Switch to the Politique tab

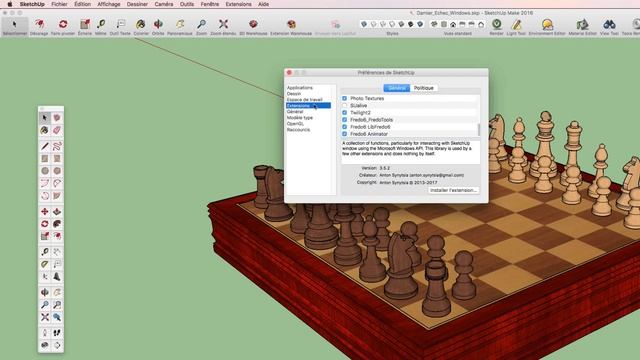(x=424, y=88)
